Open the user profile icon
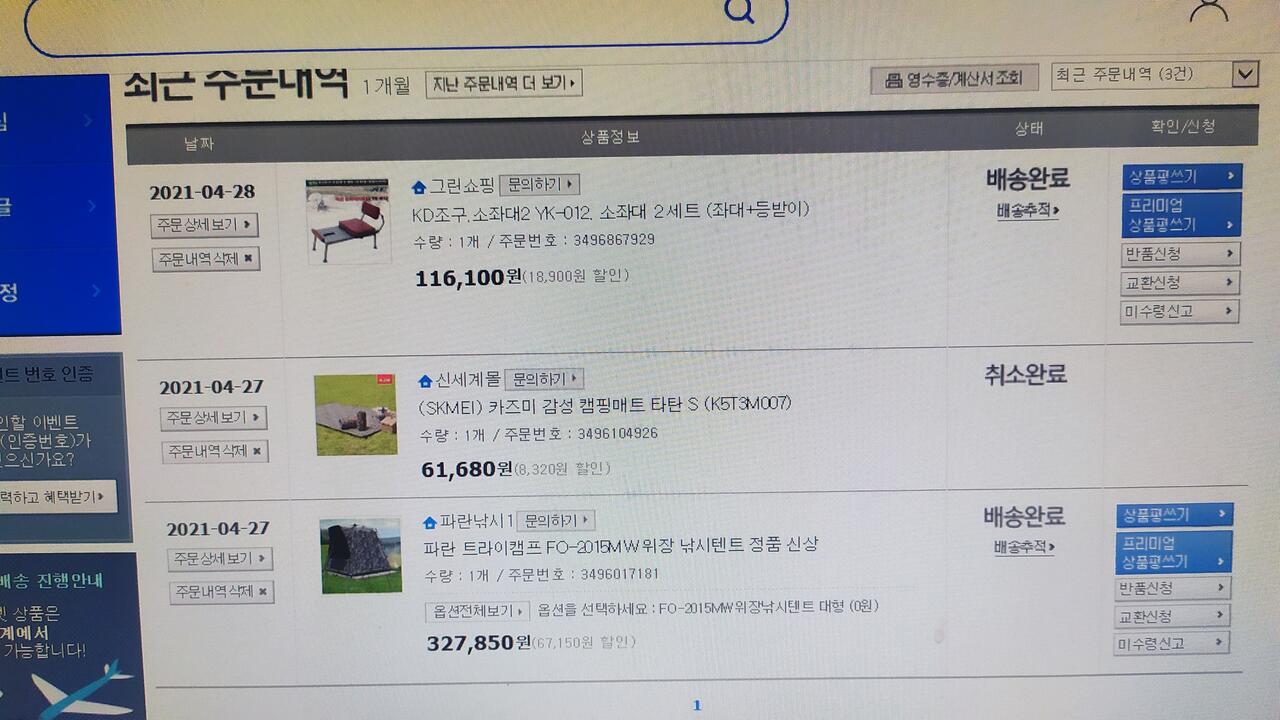The width and height of the screenshot is (1280, 720). tap(1208, 10)
